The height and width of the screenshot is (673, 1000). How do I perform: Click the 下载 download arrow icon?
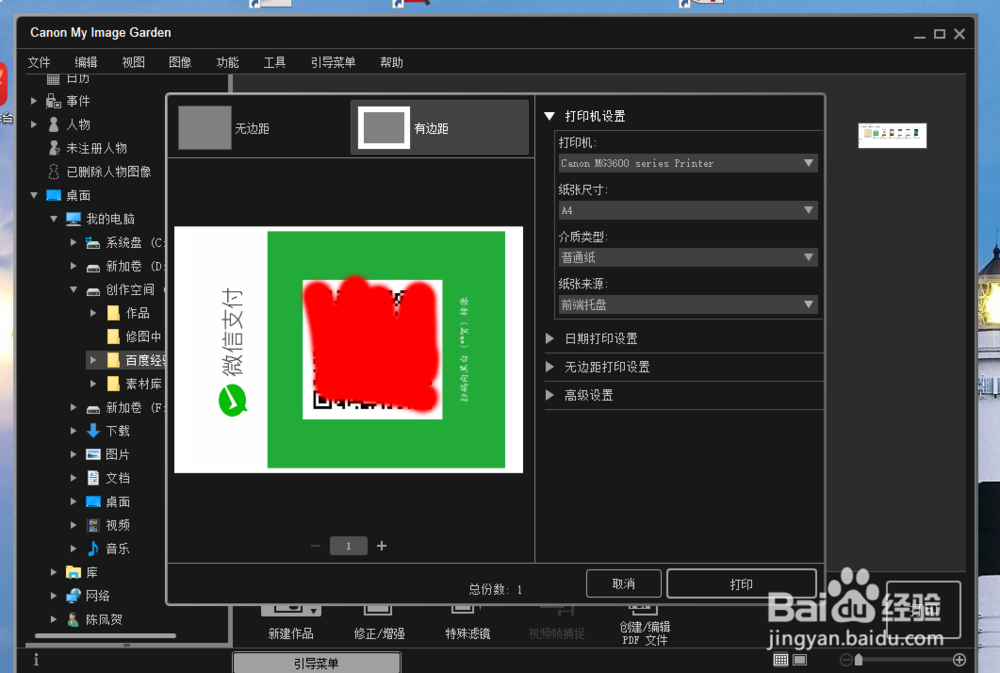[93, 431]
